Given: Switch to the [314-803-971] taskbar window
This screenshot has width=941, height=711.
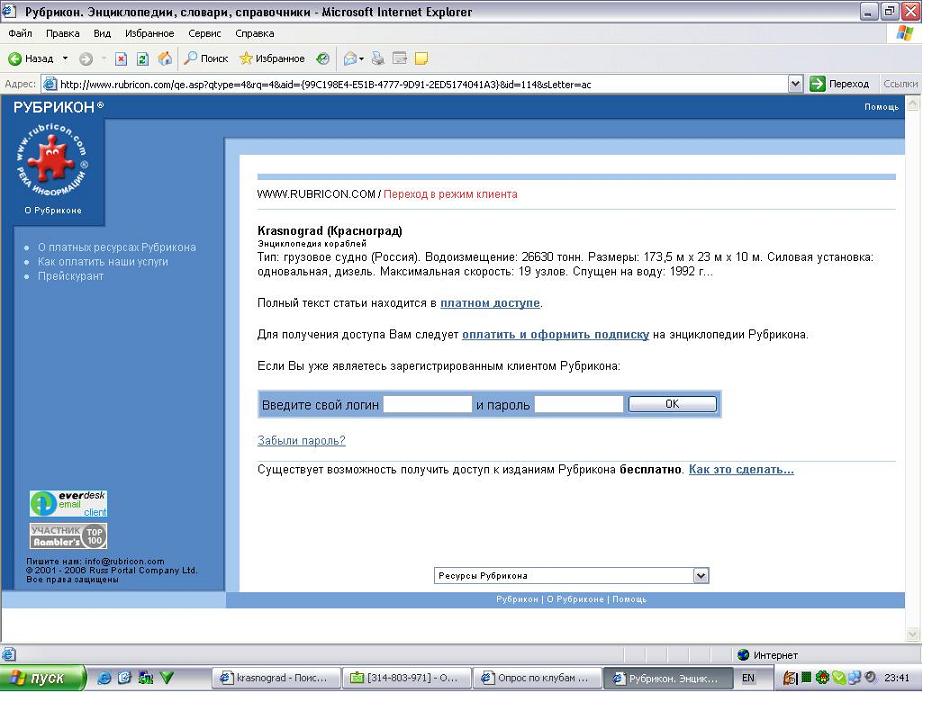Looking at the screenshot, I should click(x=406, y=678).
